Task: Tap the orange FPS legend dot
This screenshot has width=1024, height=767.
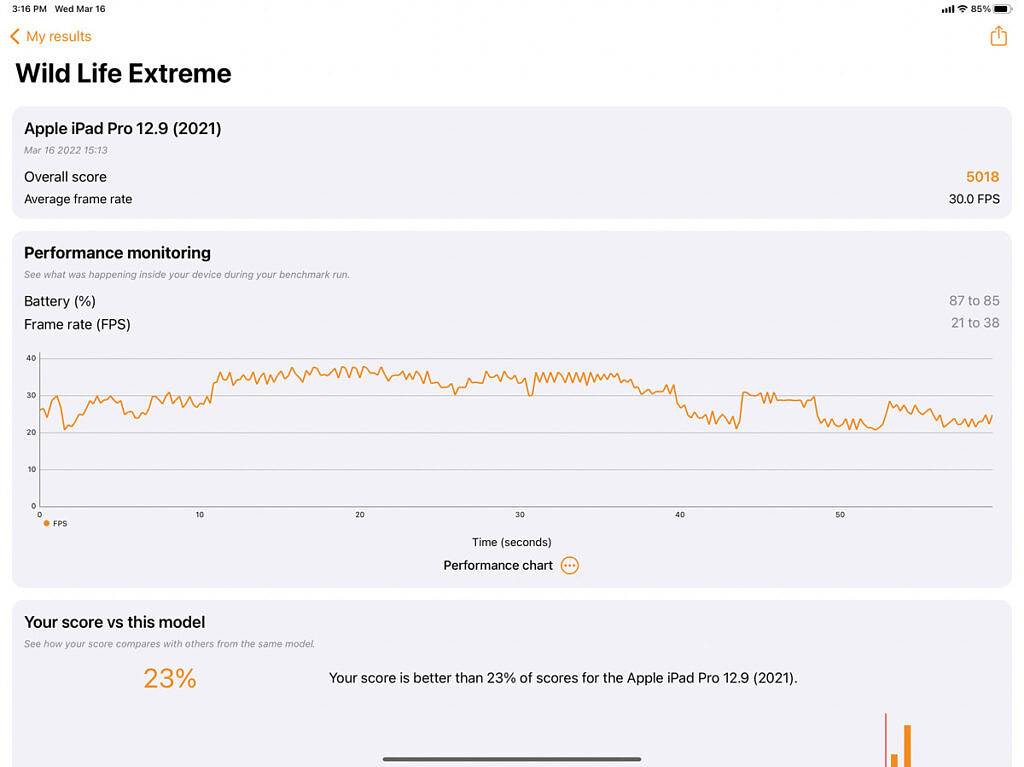Action: coord(46,523)
